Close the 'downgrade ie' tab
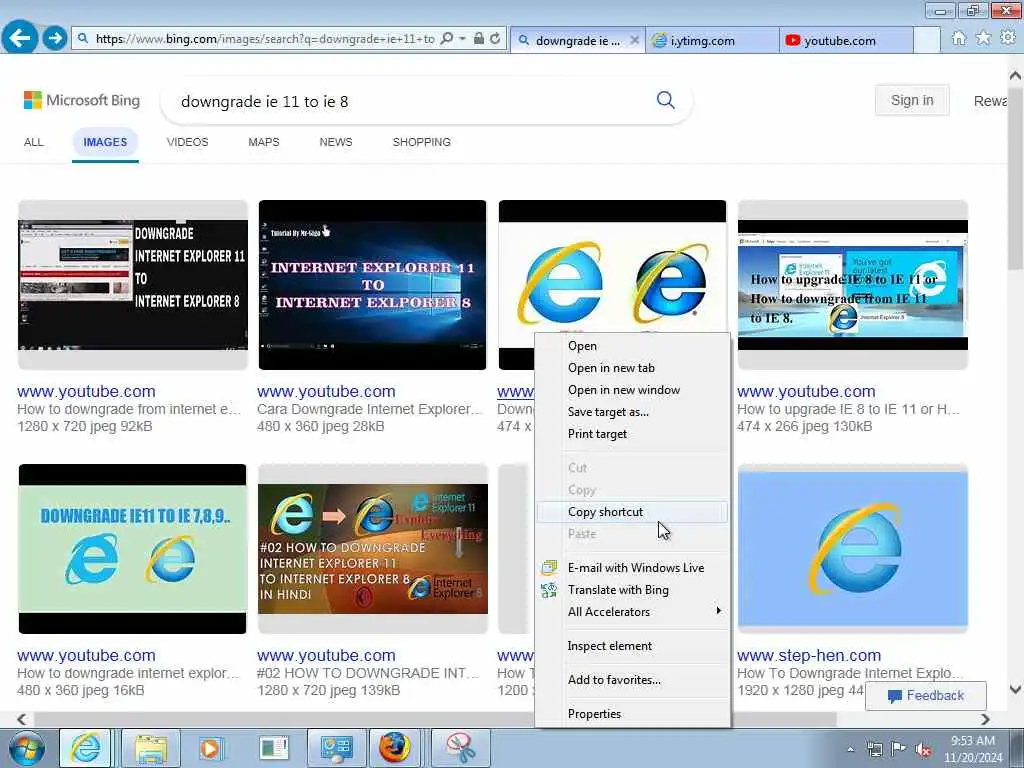1024x768 pixels. point(634,40)
